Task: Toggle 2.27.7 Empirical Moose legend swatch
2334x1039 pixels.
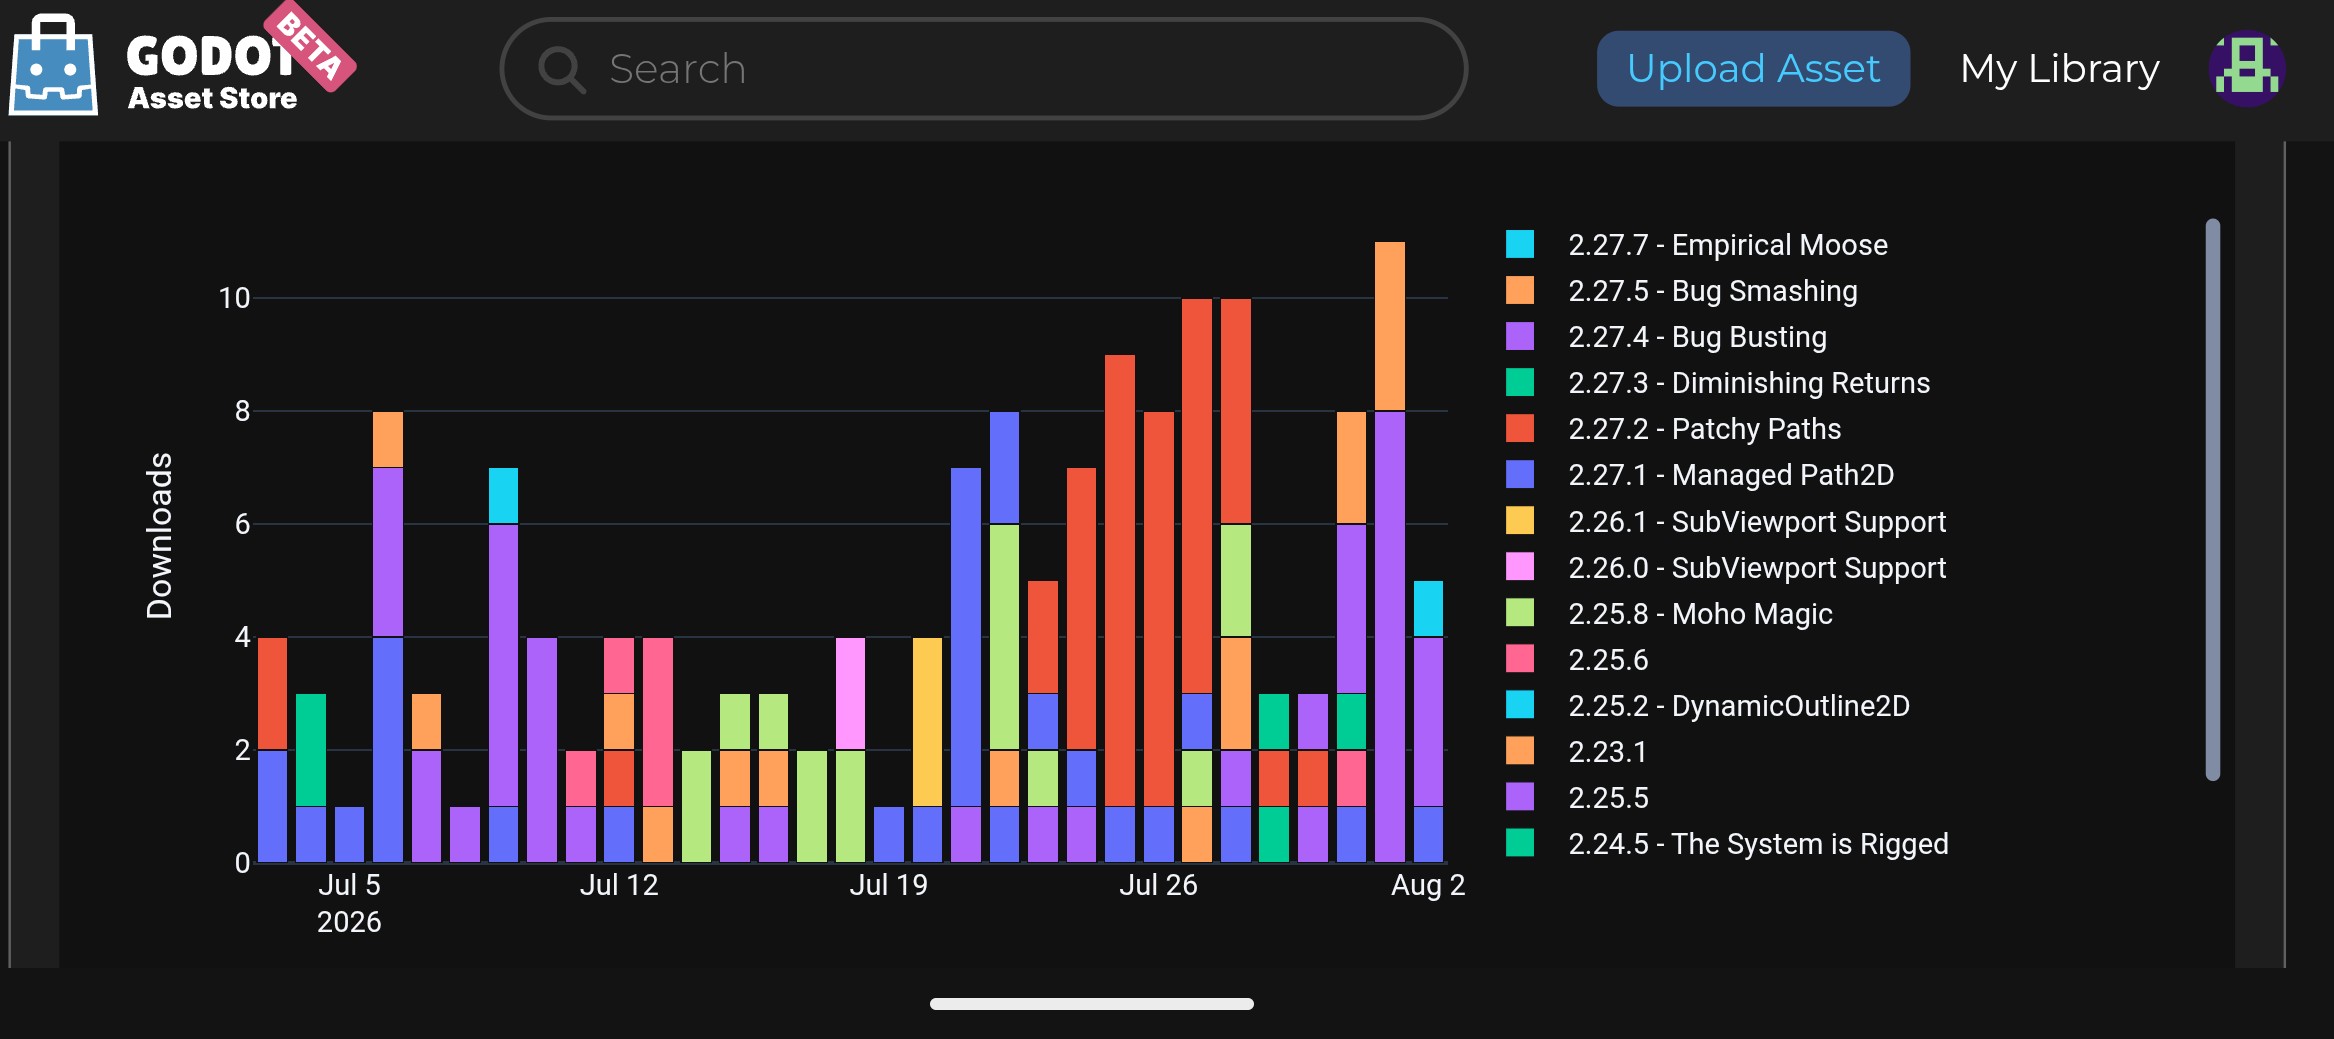Action: [1520, 244]
